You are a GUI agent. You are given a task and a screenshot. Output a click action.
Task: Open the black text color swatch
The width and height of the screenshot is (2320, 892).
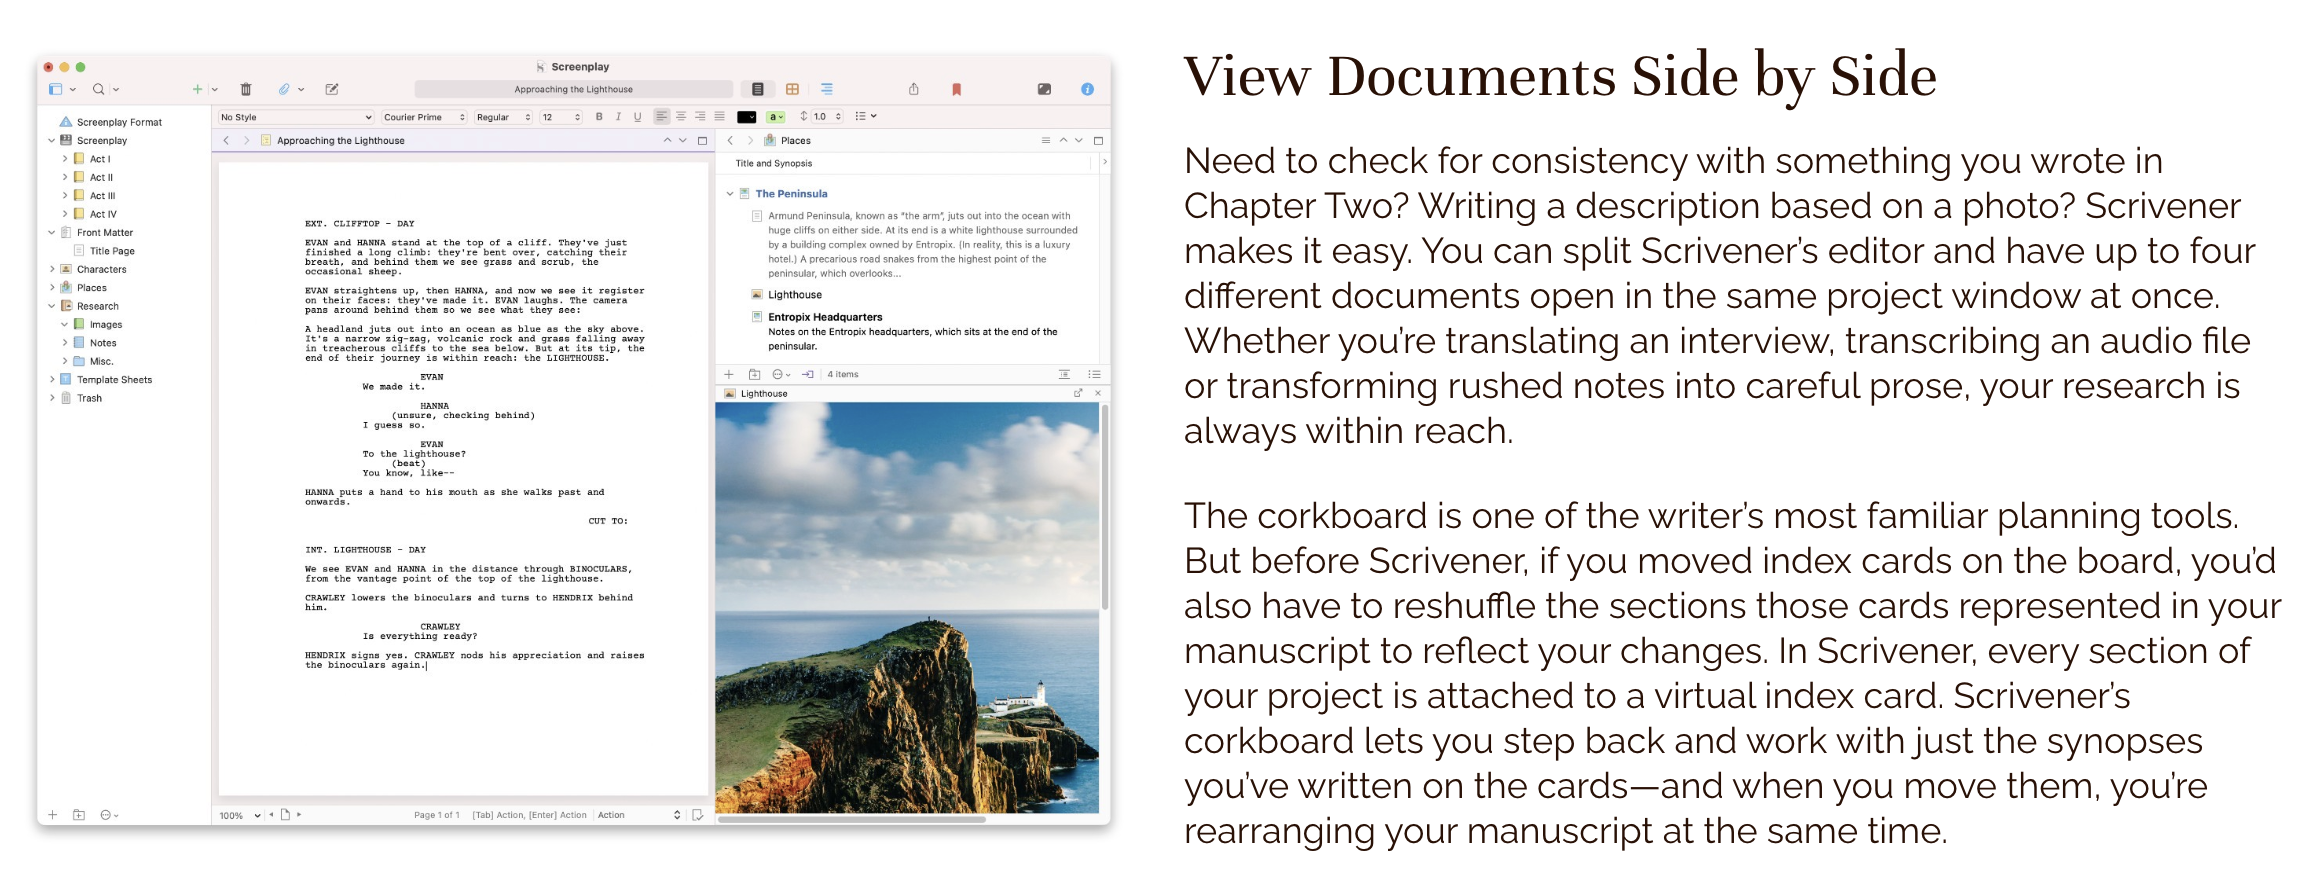[747, 117]
